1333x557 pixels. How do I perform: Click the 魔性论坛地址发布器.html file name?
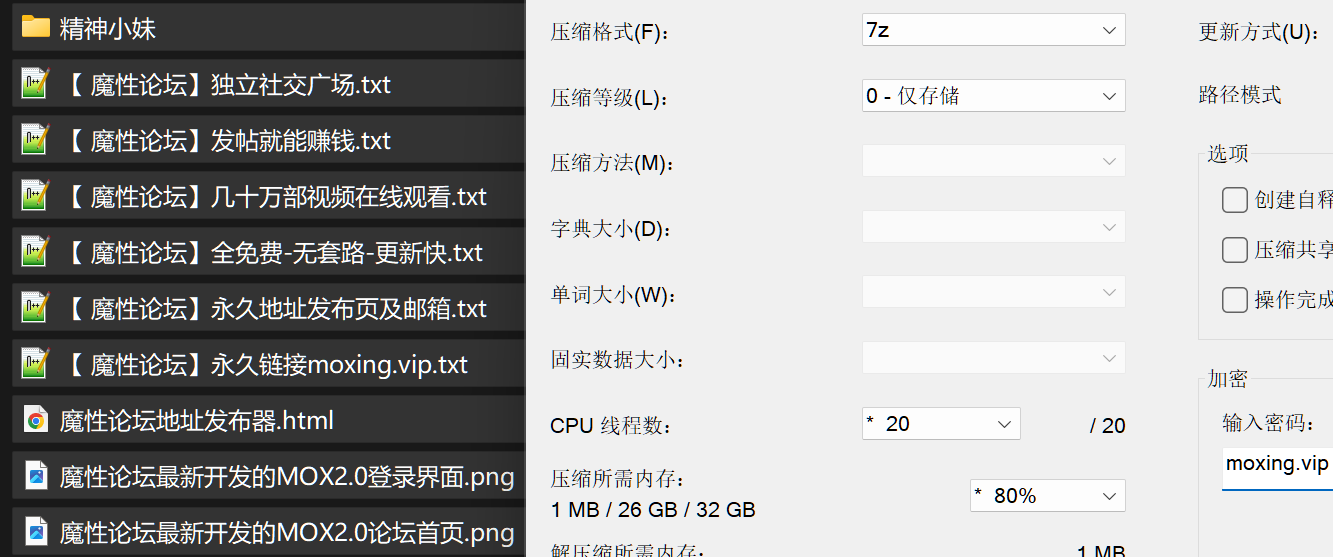pyautogui.click(x=196, y=421)
